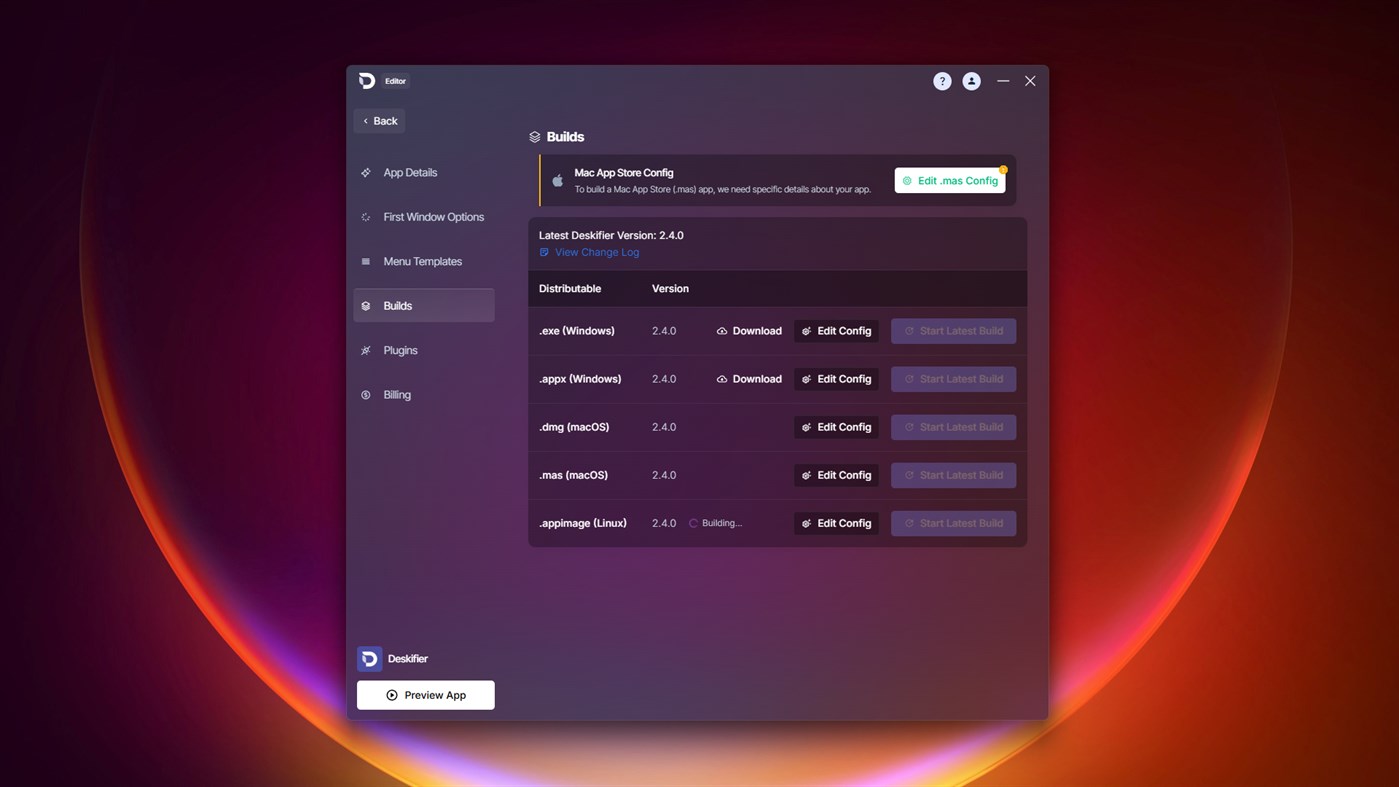Download the .exe (Windows) build
Screen dimensions: 1399x787
point(749,331)
